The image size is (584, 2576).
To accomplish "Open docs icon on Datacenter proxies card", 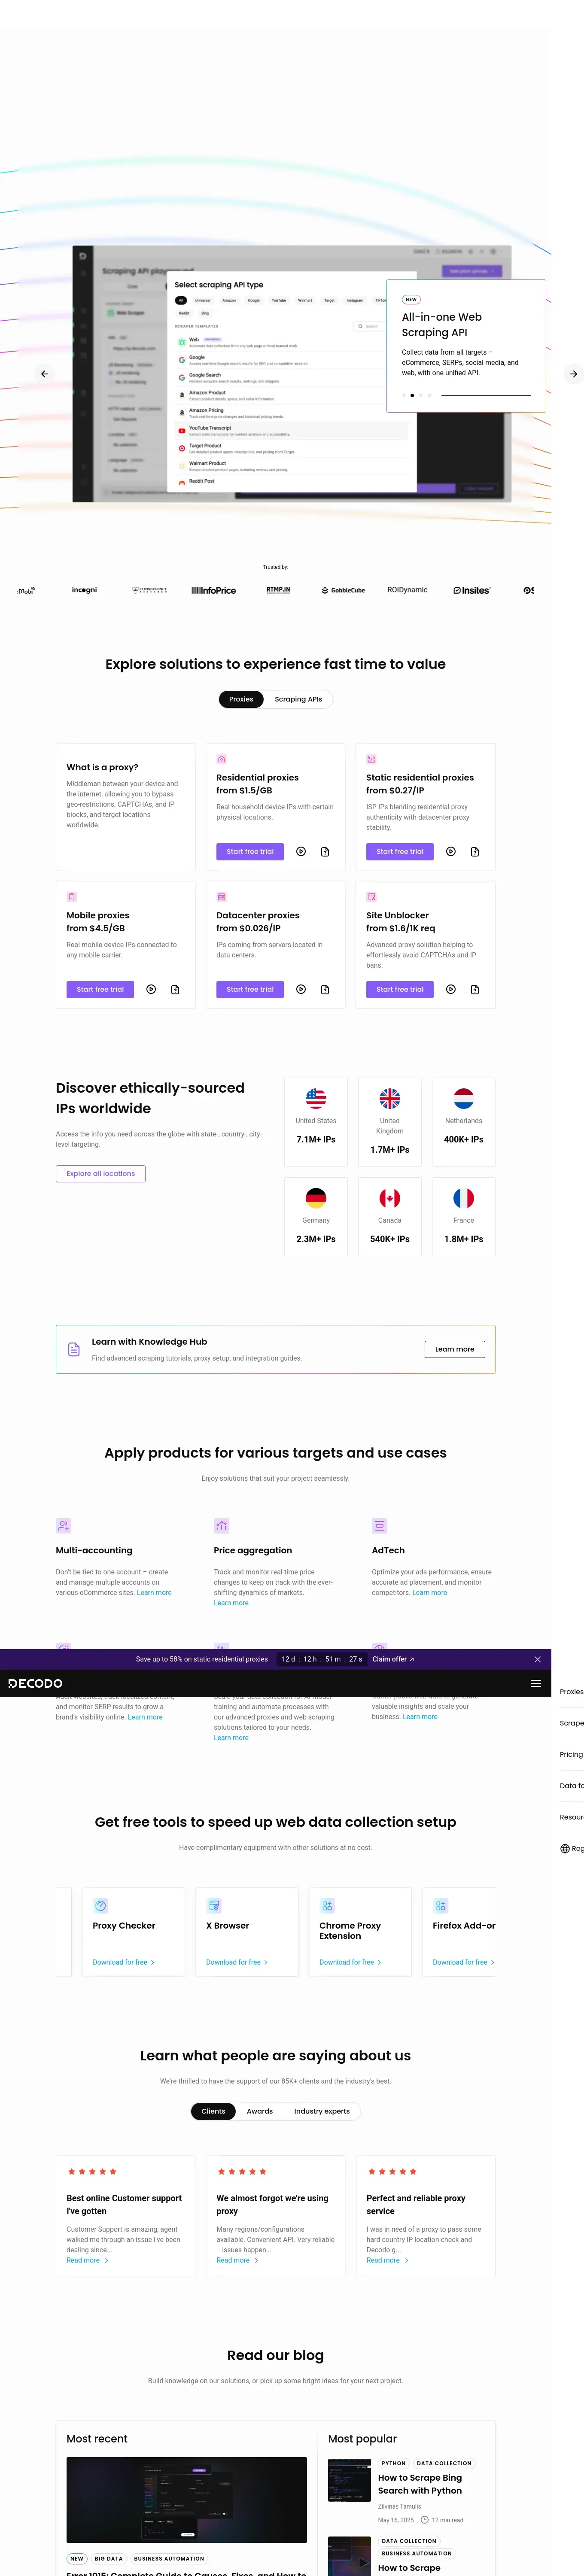I will (325, 990).
